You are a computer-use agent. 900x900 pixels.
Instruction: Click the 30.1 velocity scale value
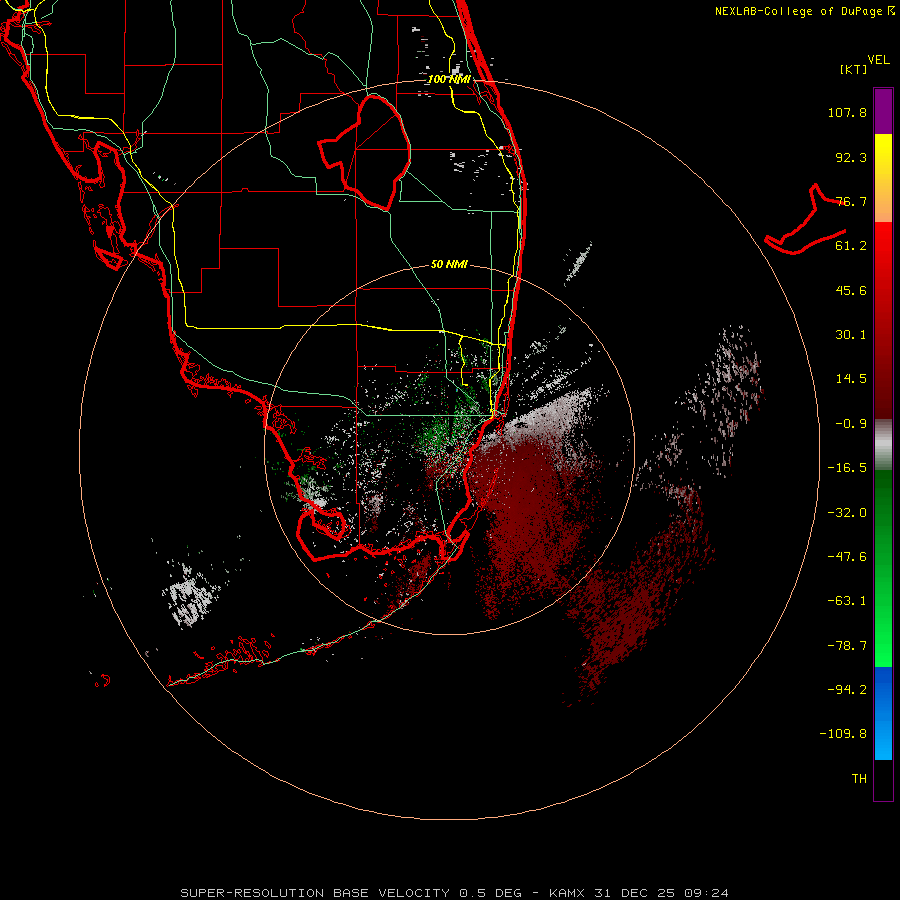851,335
